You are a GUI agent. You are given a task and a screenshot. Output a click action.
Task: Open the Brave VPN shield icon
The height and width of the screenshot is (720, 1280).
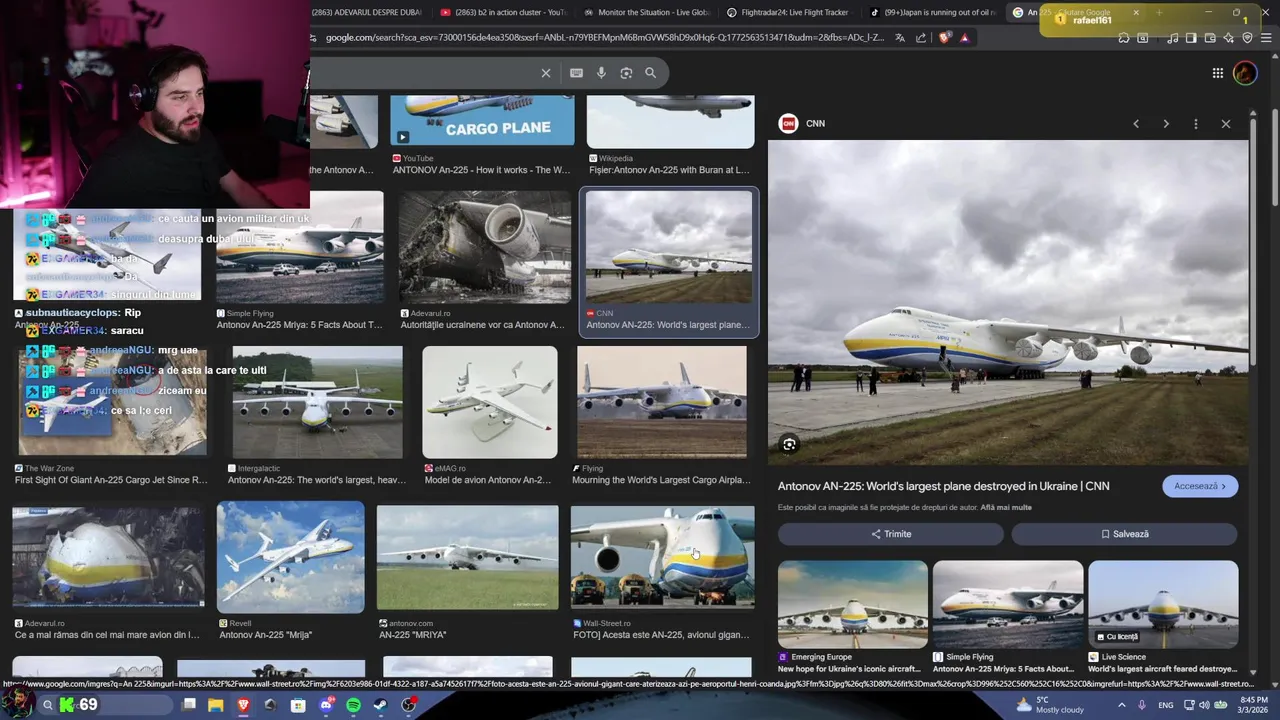click(x=1248, y=38)
